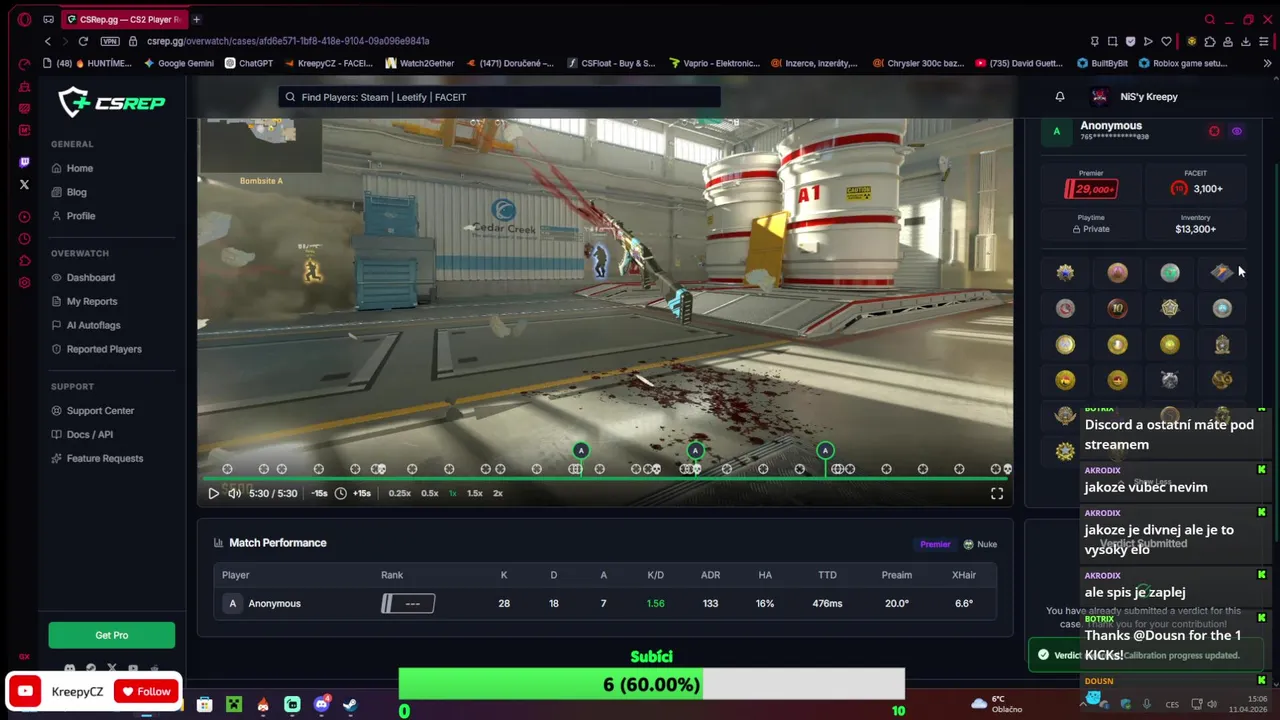Set playback speed to 1.5x
This screenshot has height=720, width=1280.
475,493
